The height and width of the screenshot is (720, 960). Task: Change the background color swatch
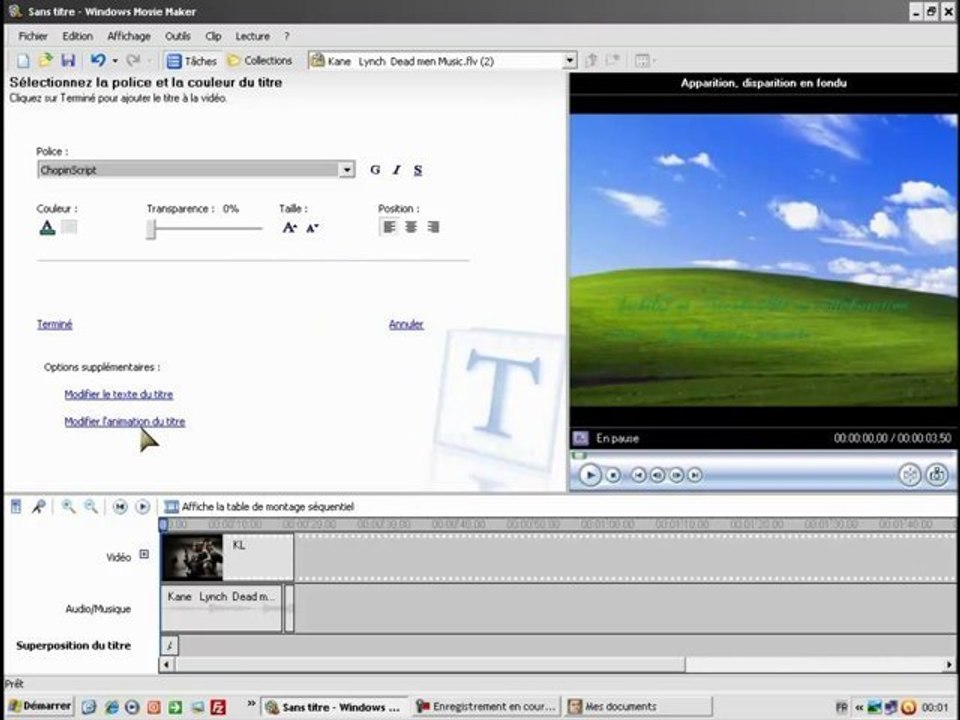pyautogui.click(x=69, y=227)
